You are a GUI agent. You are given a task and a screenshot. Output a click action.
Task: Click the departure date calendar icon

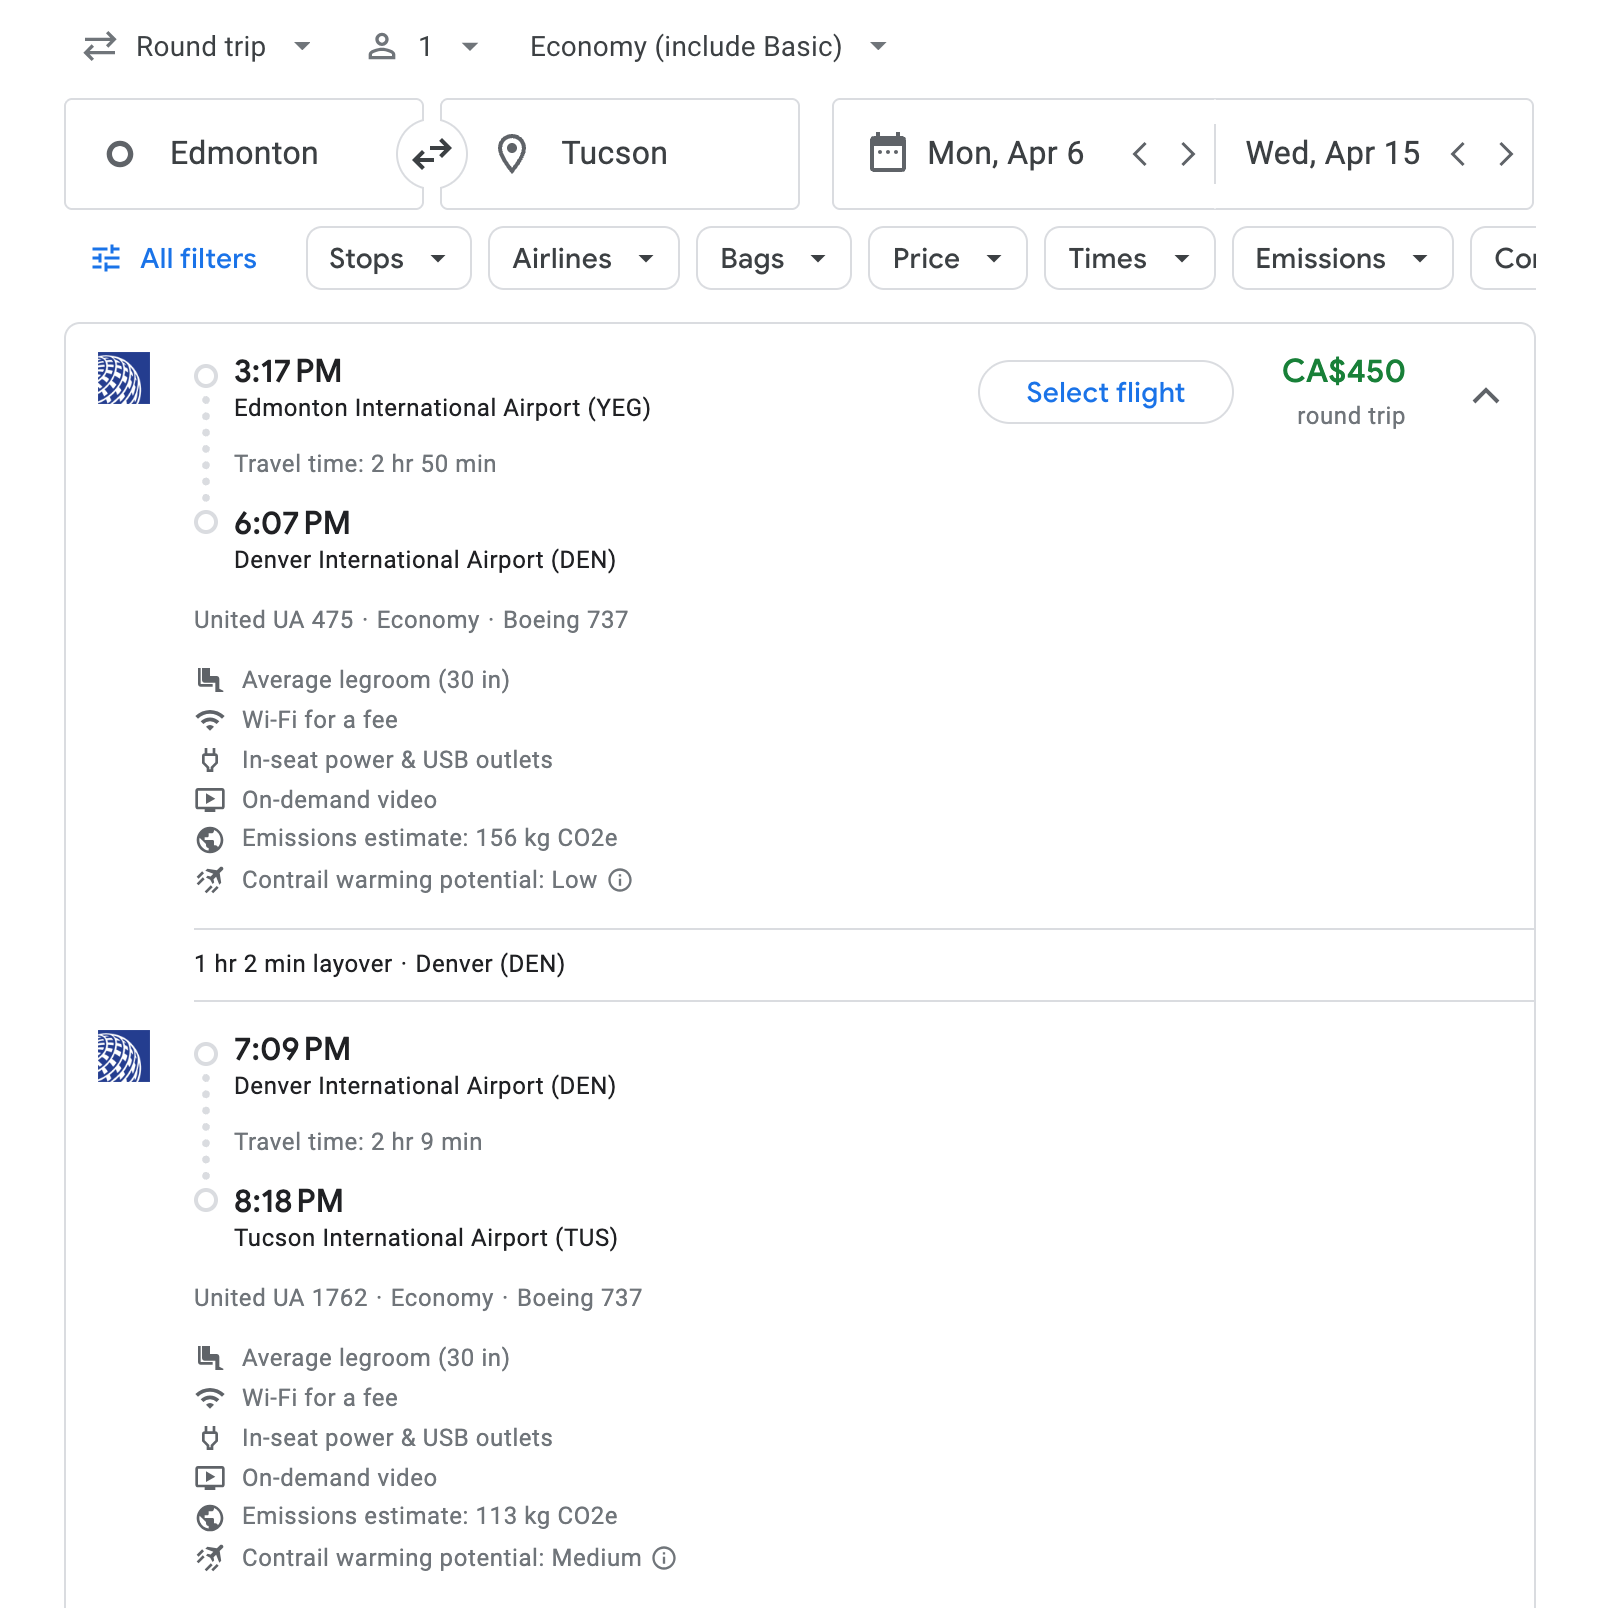(887, 154)
